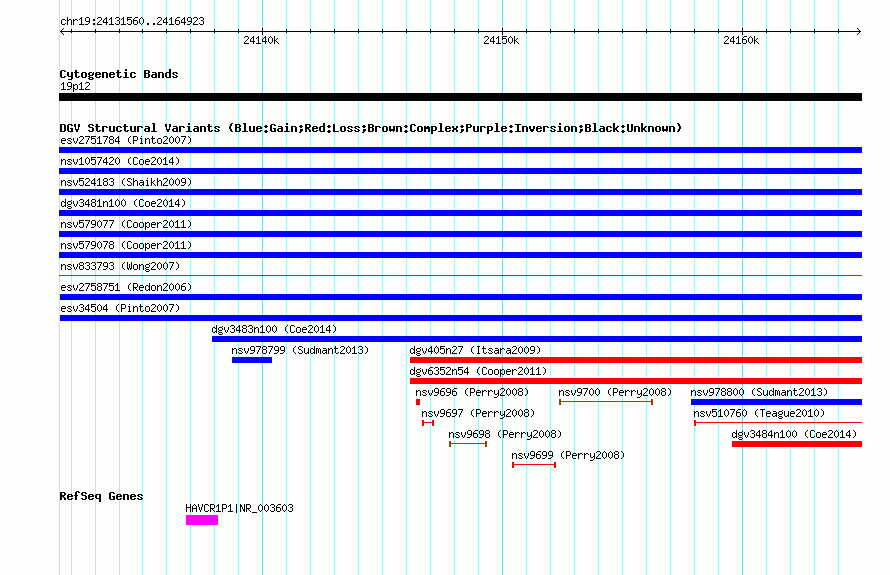This screenshot has height=575, width=890.
Task: Click the black 19p12 cytogenetic band bar
Action: tap(460, 97)
